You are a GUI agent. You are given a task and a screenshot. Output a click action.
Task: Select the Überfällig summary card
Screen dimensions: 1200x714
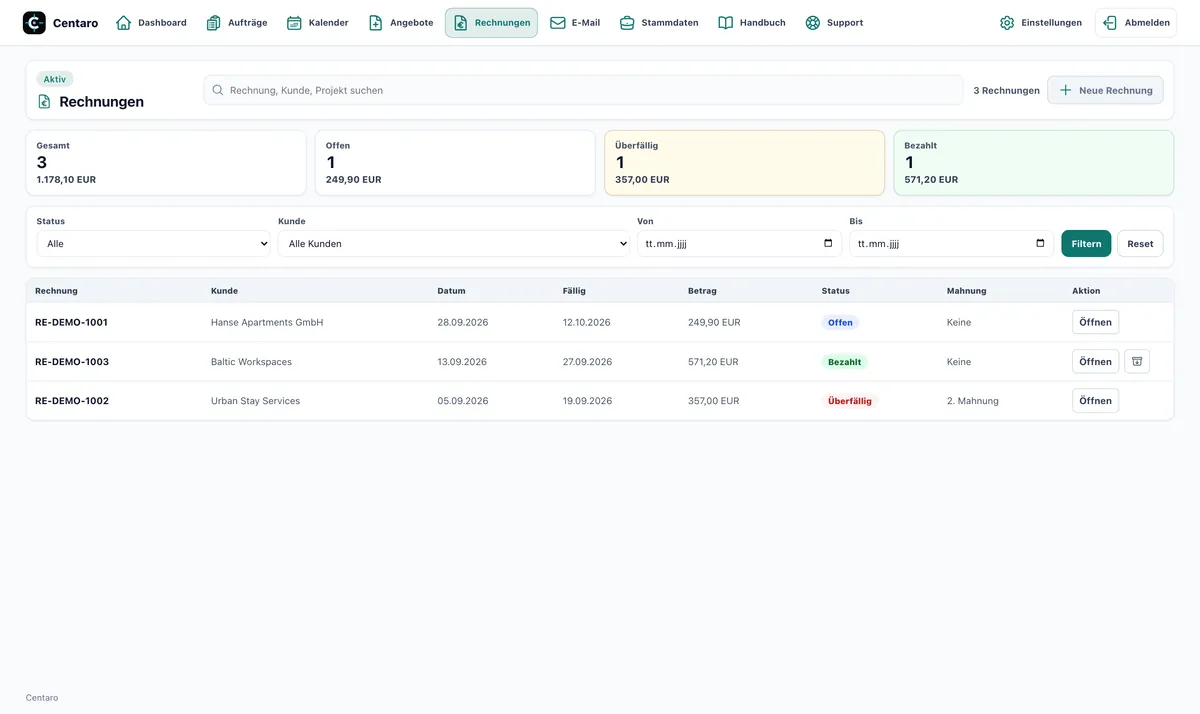(745, 163)
